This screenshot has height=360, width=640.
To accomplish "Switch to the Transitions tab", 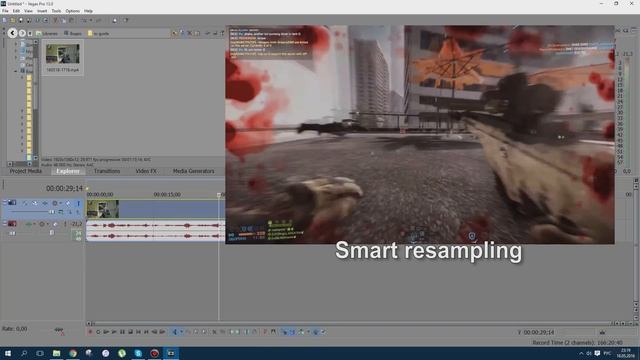I will pos(107,171).
